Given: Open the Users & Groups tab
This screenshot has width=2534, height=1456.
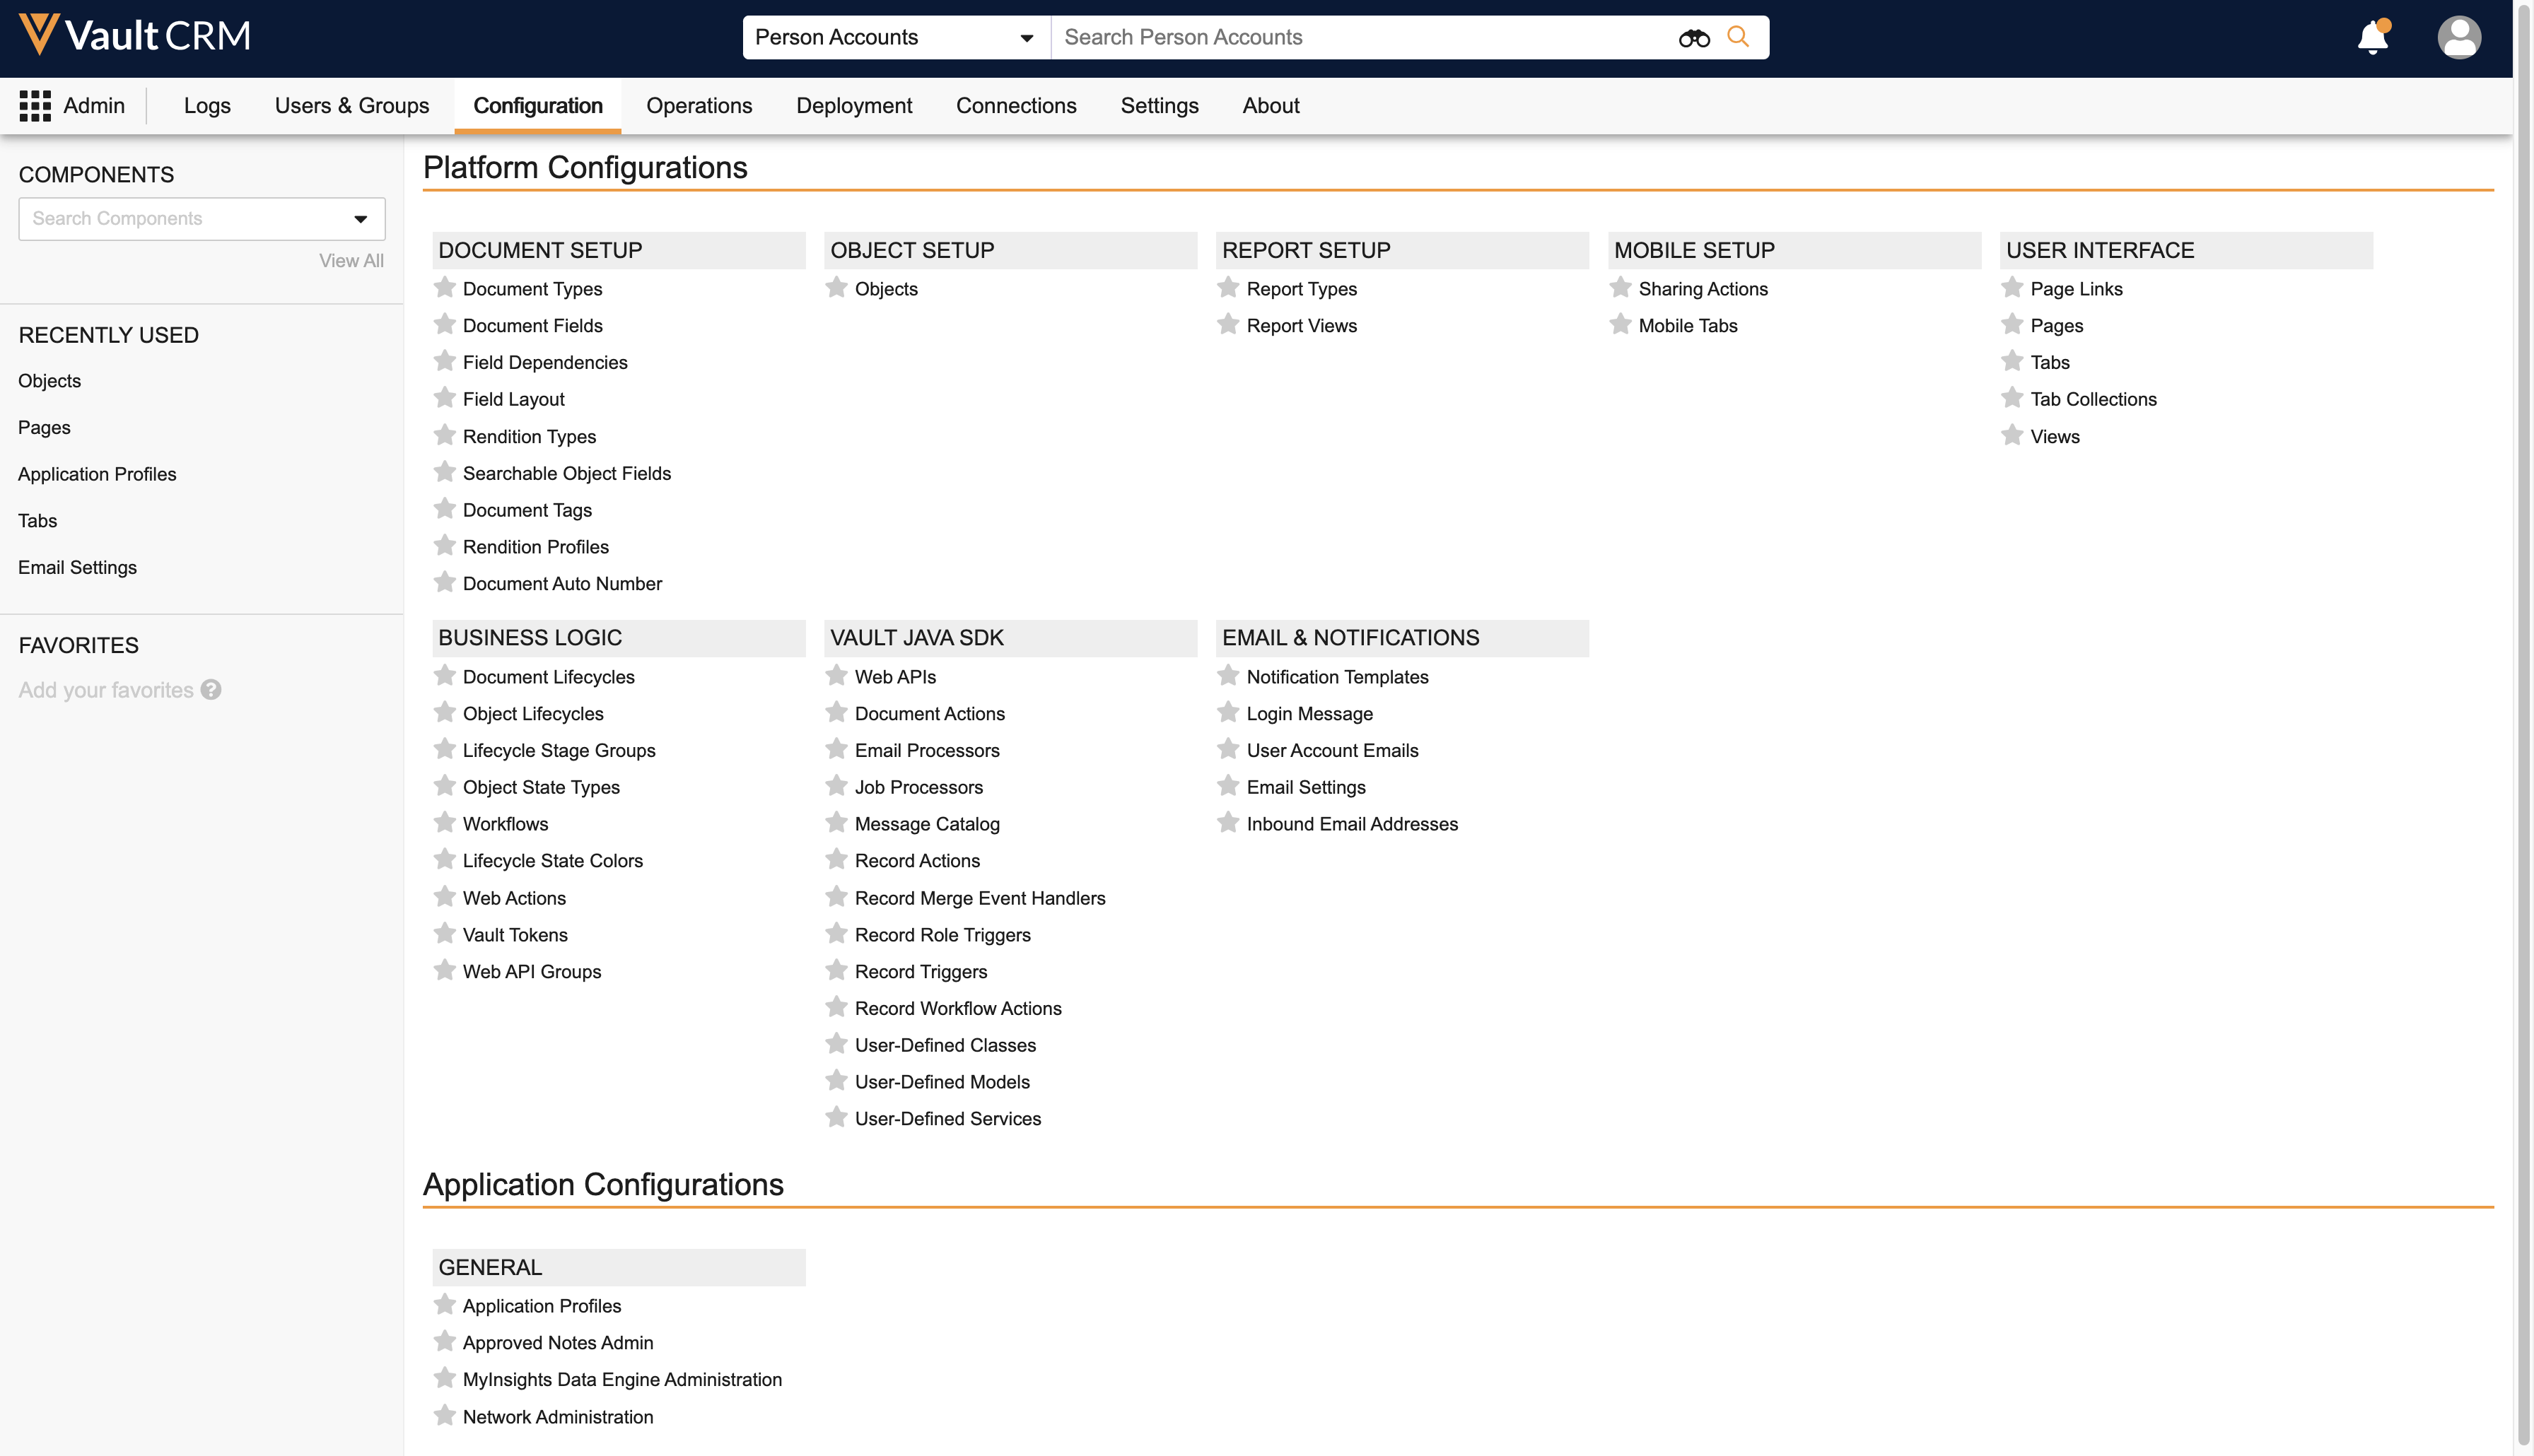Looking at the screenshot, I should click(351, 106).
